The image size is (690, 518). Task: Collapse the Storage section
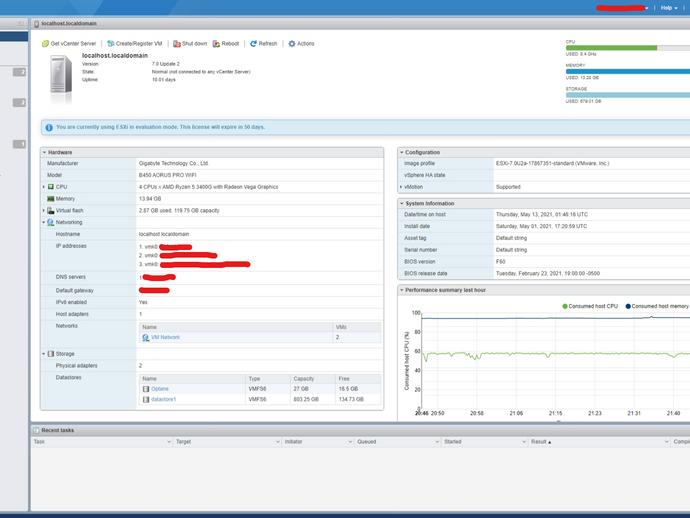click(x=44, y=354)
